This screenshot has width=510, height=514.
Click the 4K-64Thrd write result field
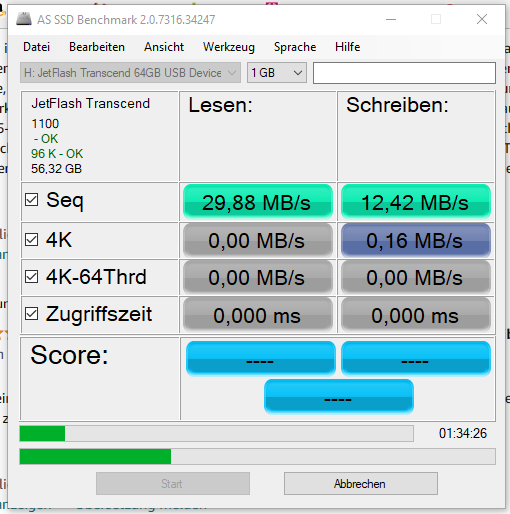pos(416,277)
